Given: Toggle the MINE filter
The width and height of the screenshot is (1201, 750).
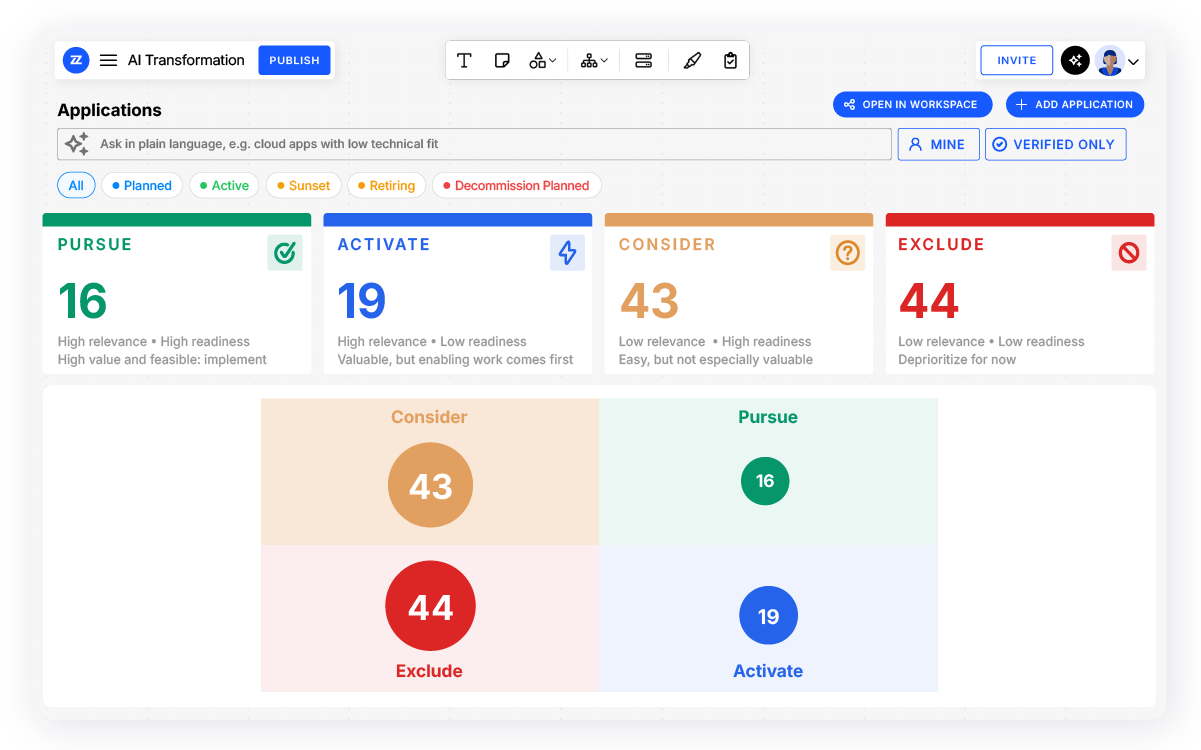Looking at the screenshot, I should (x=938, y=144).
